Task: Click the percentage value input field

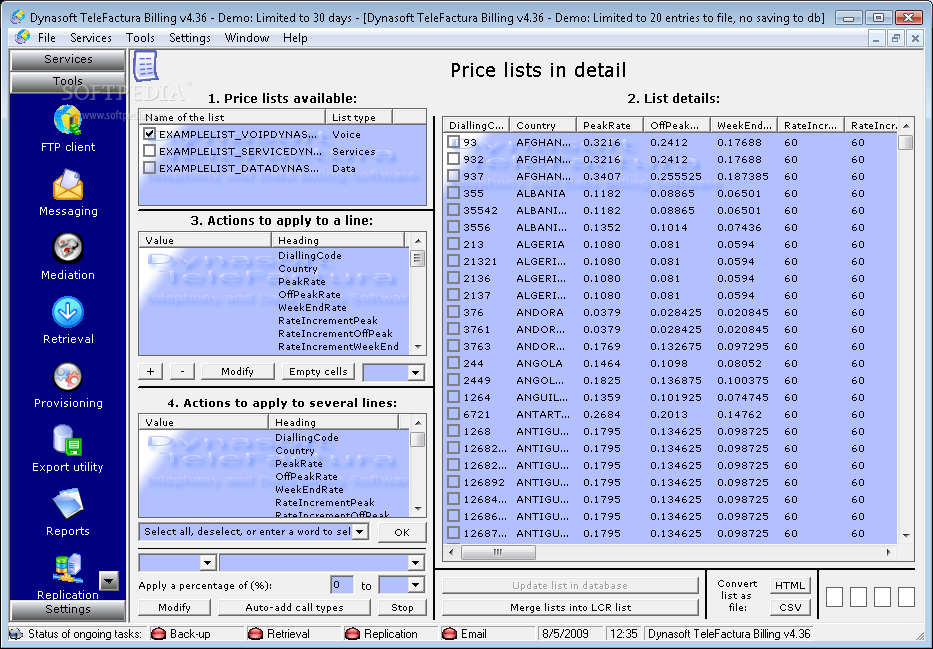Action: pyautogui.click(x=342, y=585)
